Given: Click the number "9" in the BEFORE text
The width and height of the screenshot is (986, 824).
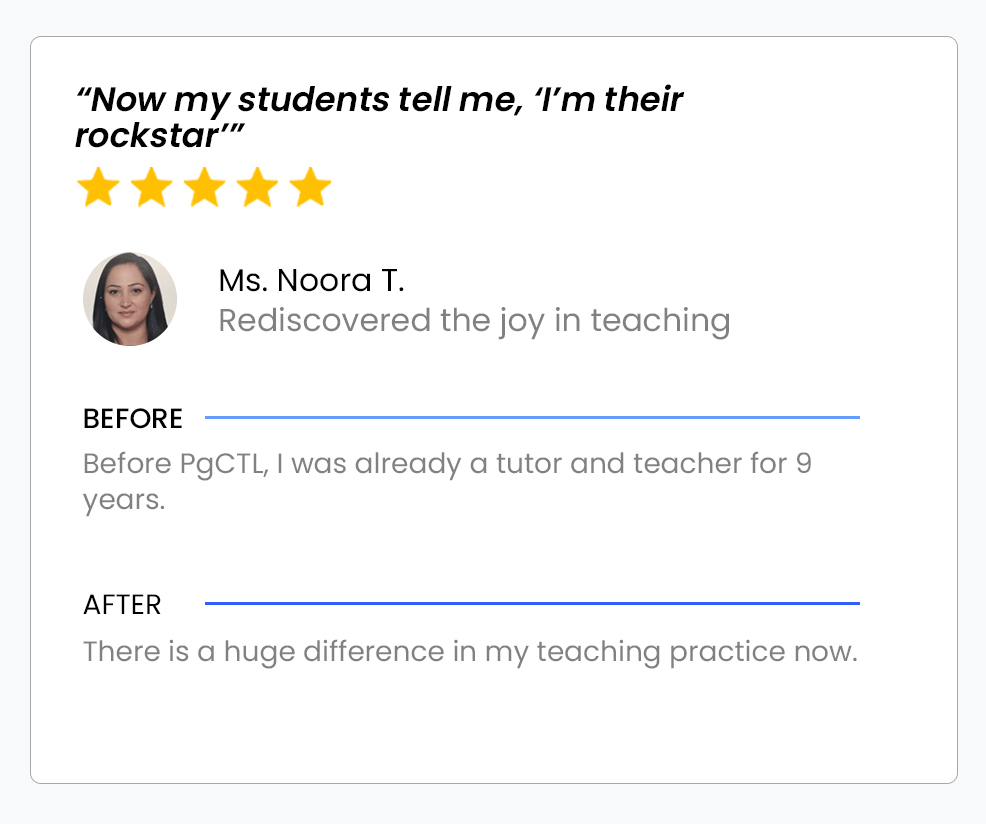Looking at the screenshot, I should point(803,465).
